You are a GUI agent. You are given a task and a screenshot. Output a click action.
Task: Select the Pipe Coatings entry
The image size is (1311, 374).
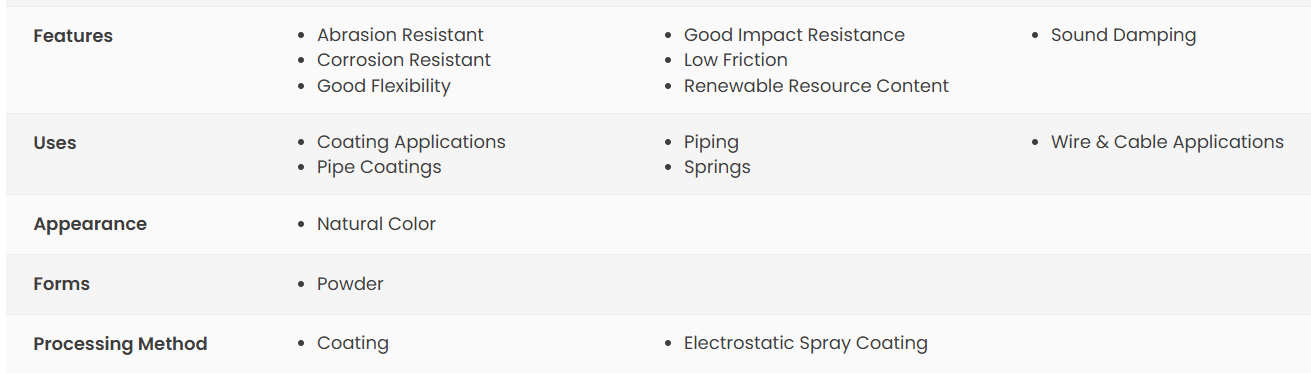379,167
